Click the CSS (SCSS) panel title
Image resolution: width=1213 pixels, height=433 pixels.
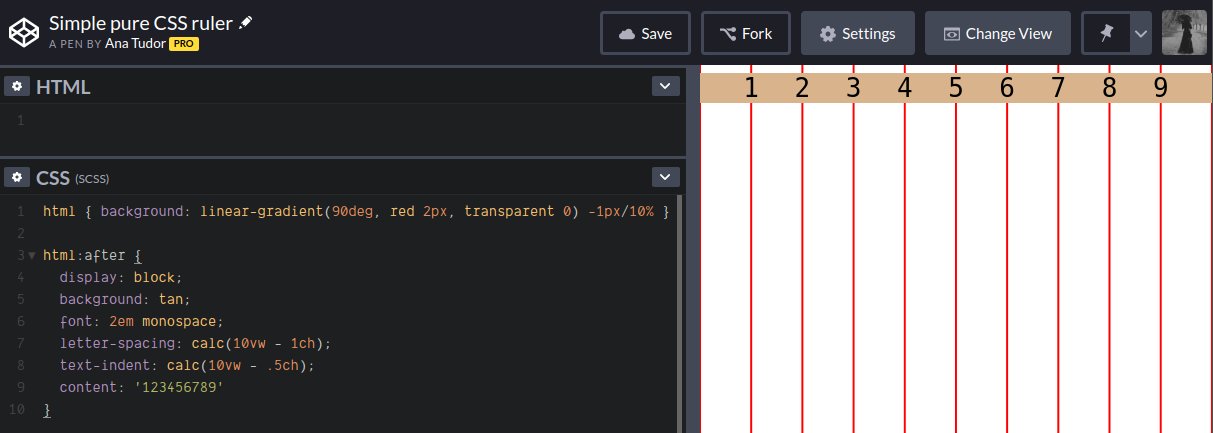coord(72,178)
